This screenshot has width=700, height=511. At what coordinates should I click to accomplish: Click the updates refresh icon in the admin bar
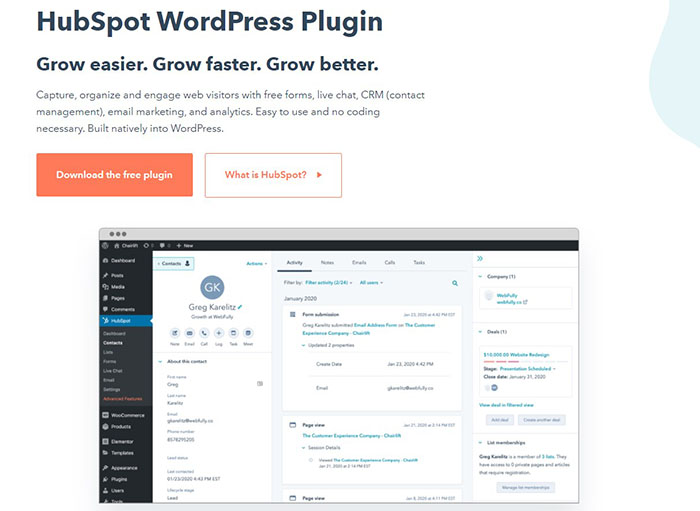(148, 245)
